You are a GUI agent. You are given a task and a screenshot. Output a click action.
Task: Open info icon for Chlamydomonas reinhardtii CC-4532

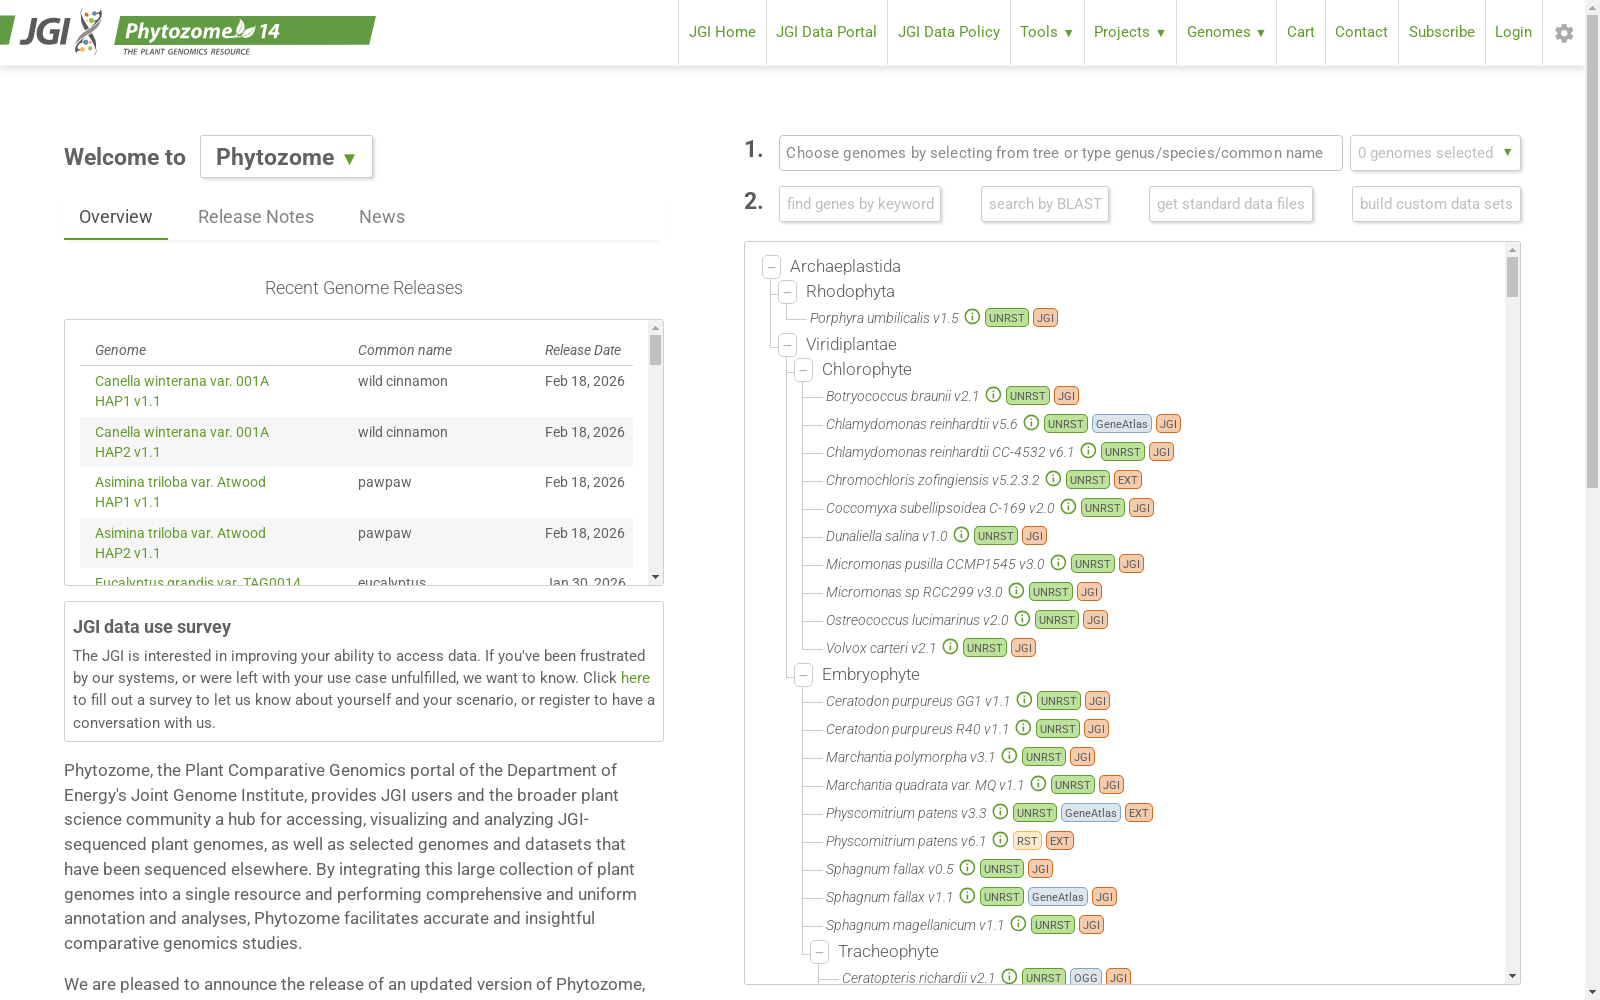(x=1088, y=451)
